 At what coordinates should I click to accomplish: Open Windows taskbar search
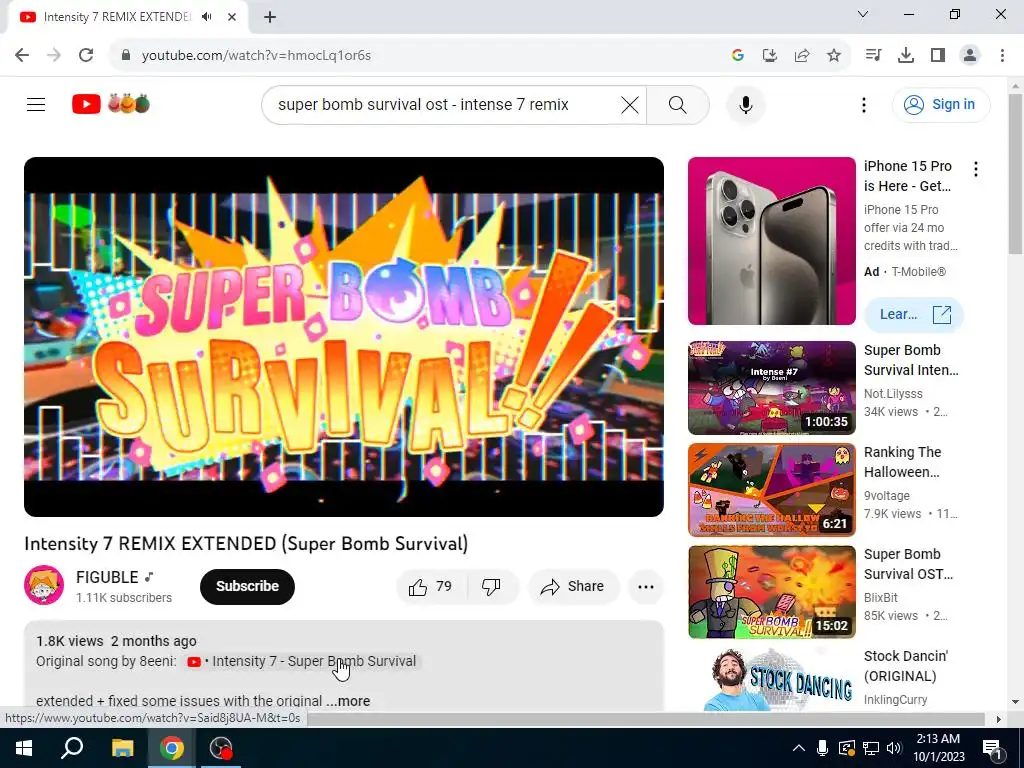(72, 748)
